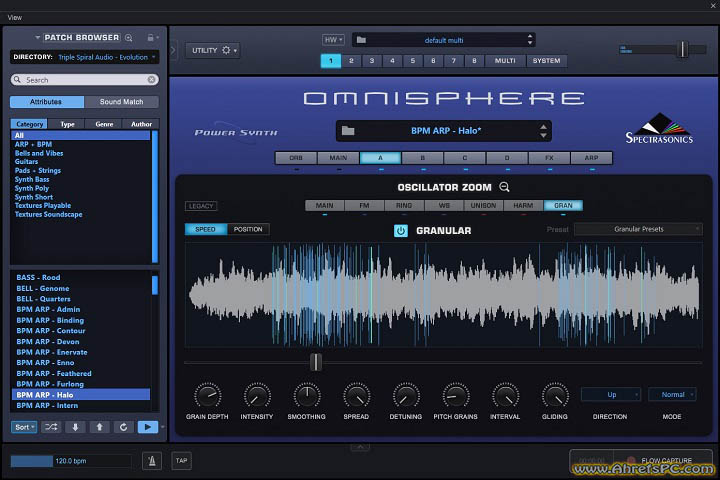
Task: Select the Synth Bass category
Action: point(32,179)
